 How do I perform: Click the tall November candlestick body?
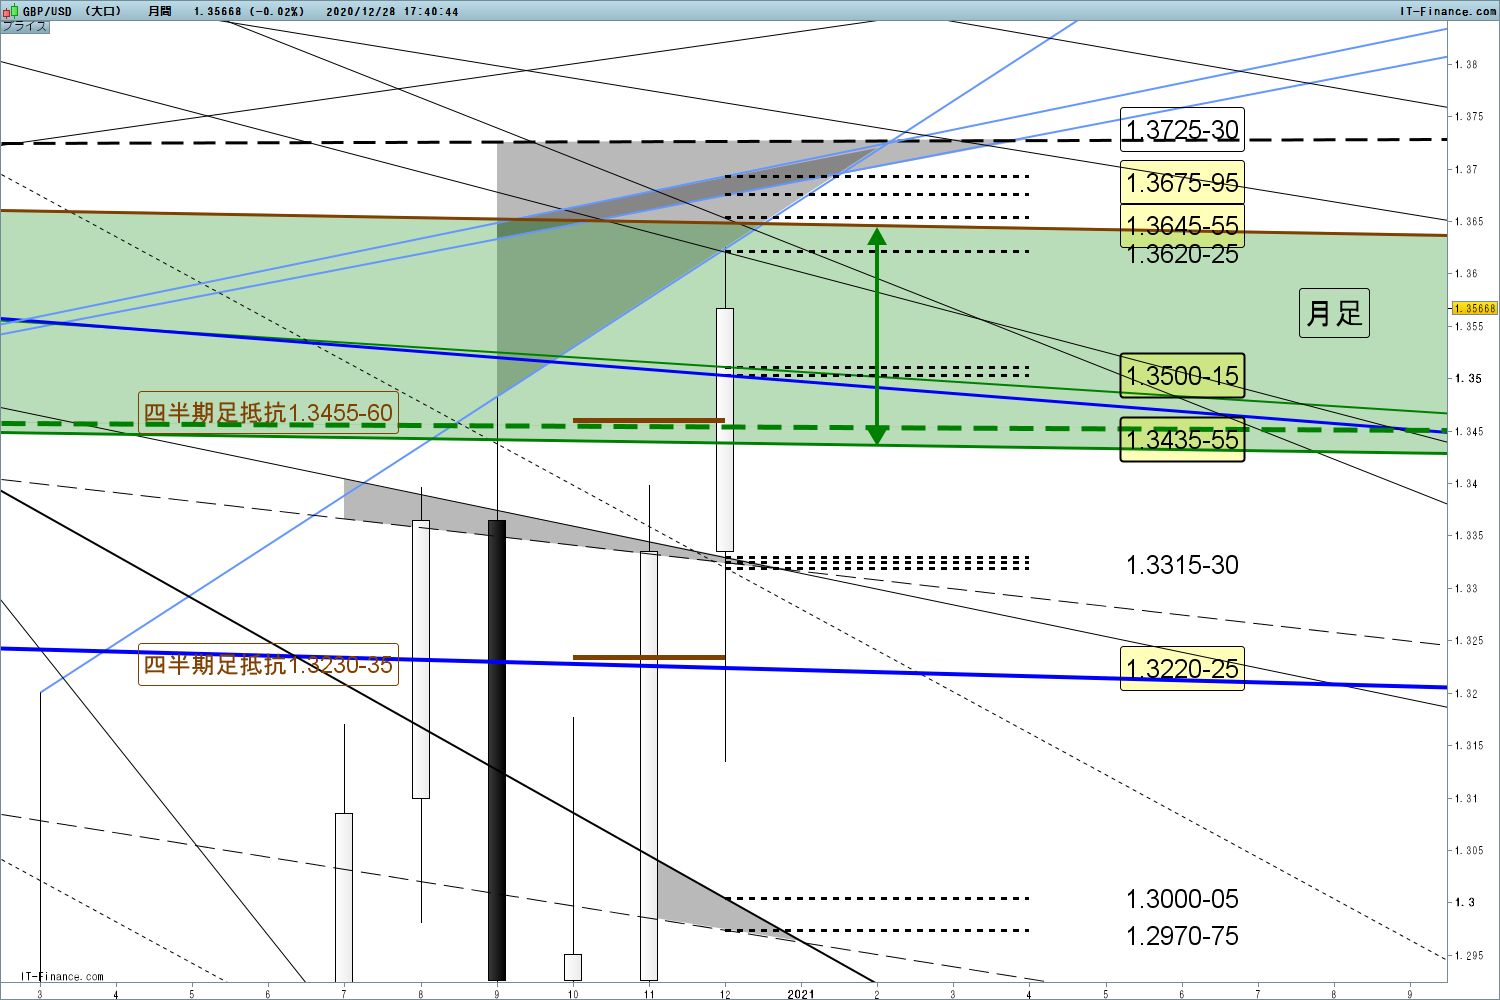649,766
